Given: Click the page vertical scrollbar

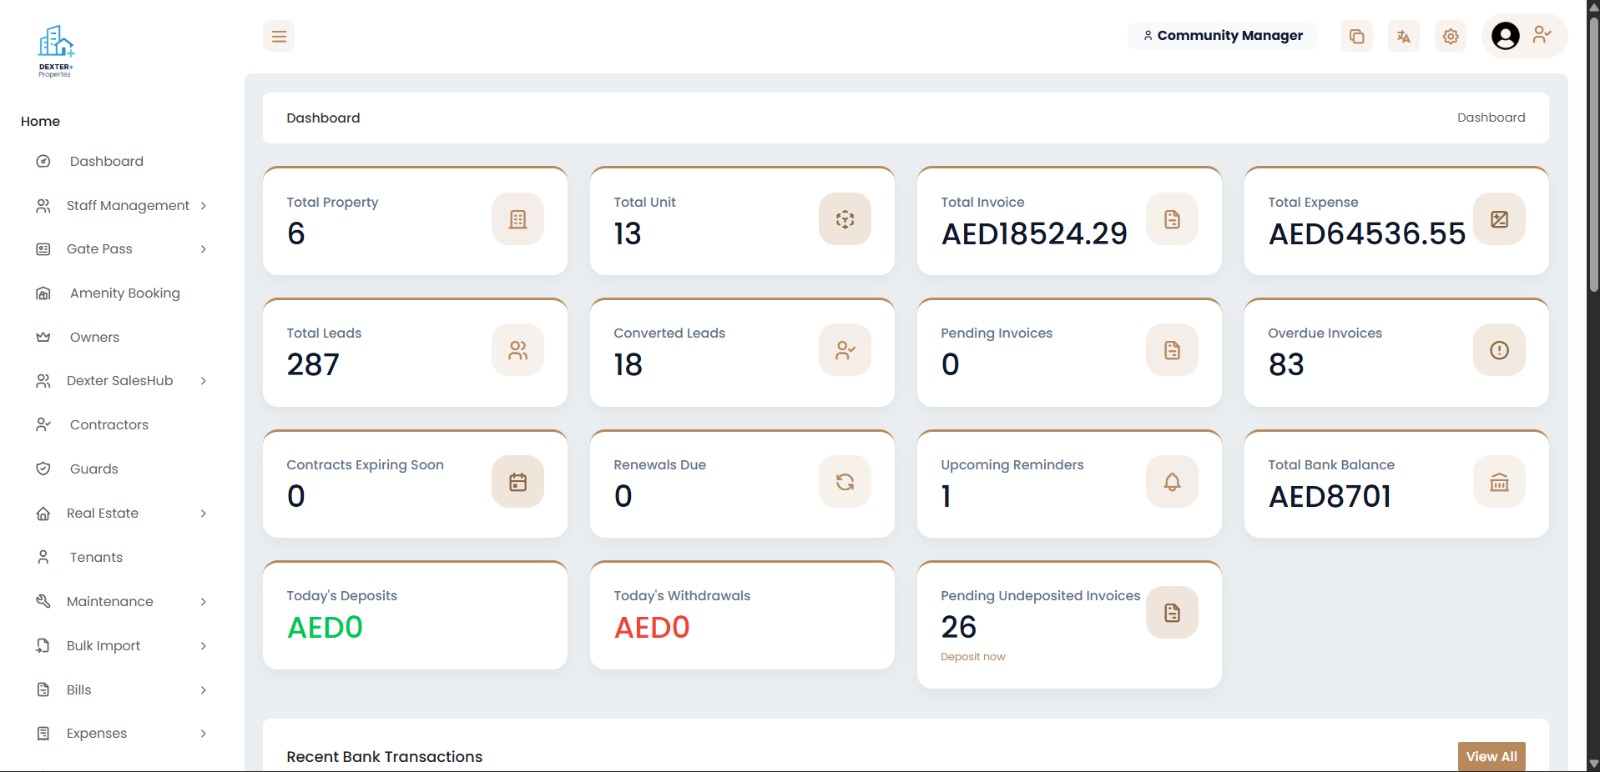Looking at the screenshot, I should pyautogui.click(x=1594, y=155).
